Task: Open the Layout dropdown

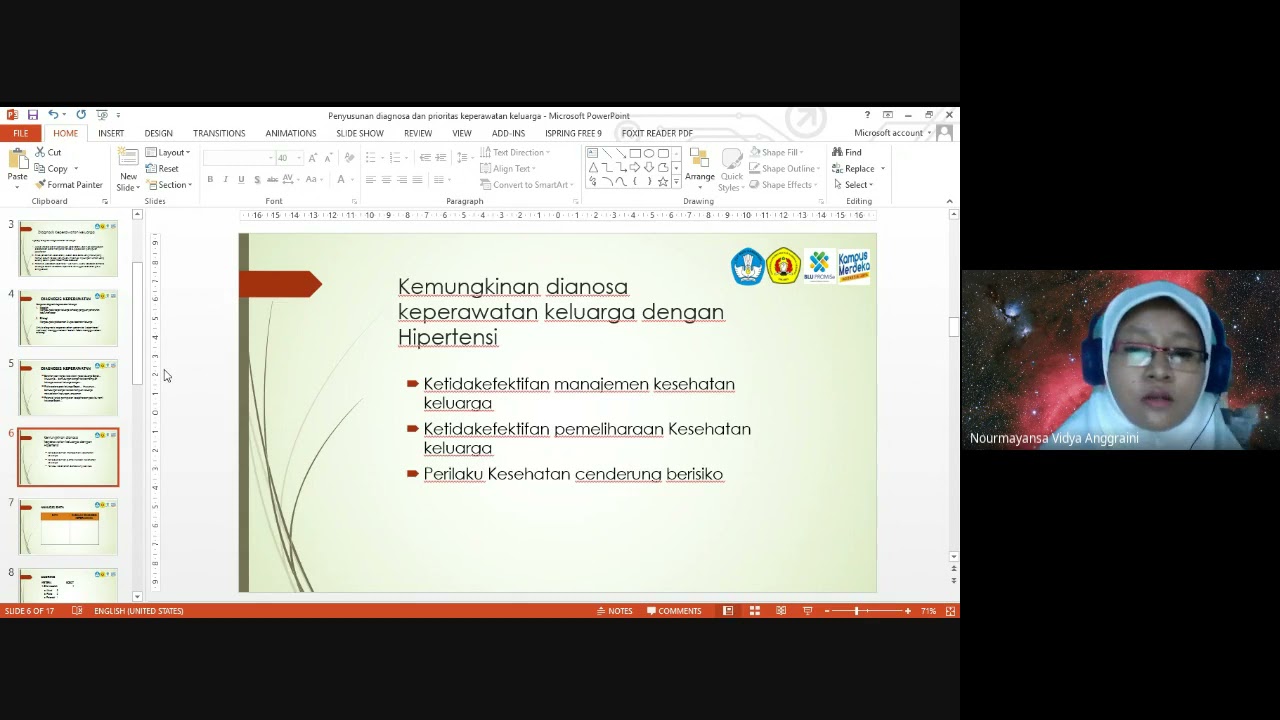Action: coord(168,153)
